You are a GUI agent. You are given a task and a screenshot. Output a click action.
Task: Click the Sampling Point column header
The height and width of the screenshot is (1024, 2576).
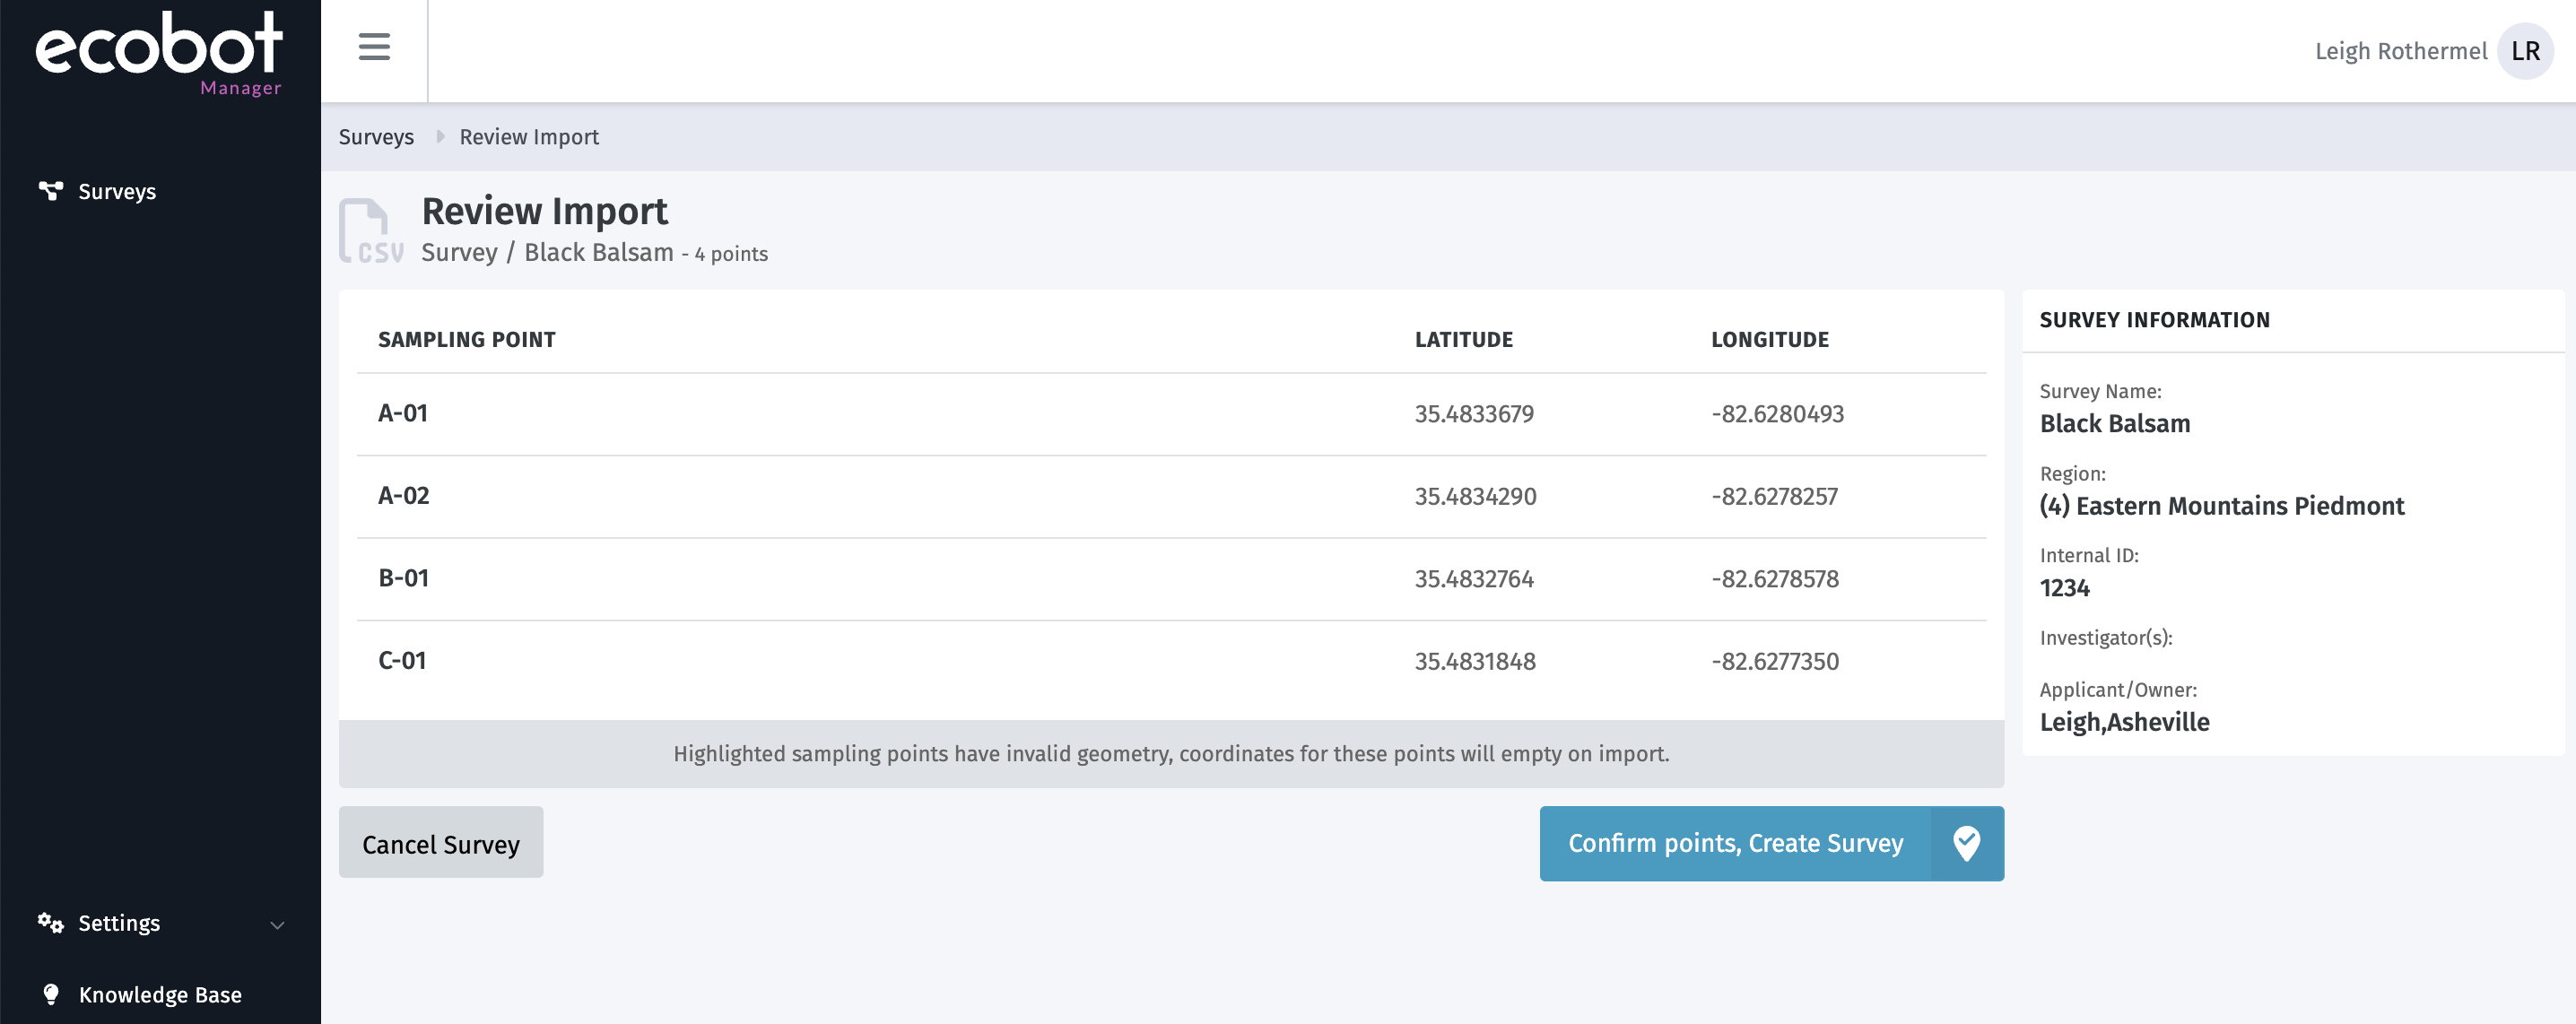[466, 339]
